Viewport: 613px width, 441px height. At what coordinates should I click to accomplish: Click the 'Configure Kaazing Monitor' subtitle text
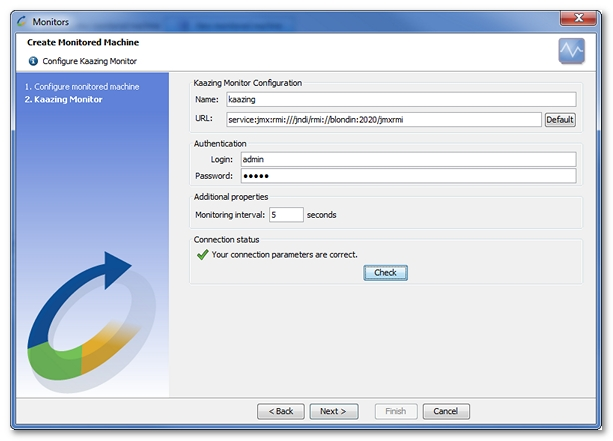90,61
